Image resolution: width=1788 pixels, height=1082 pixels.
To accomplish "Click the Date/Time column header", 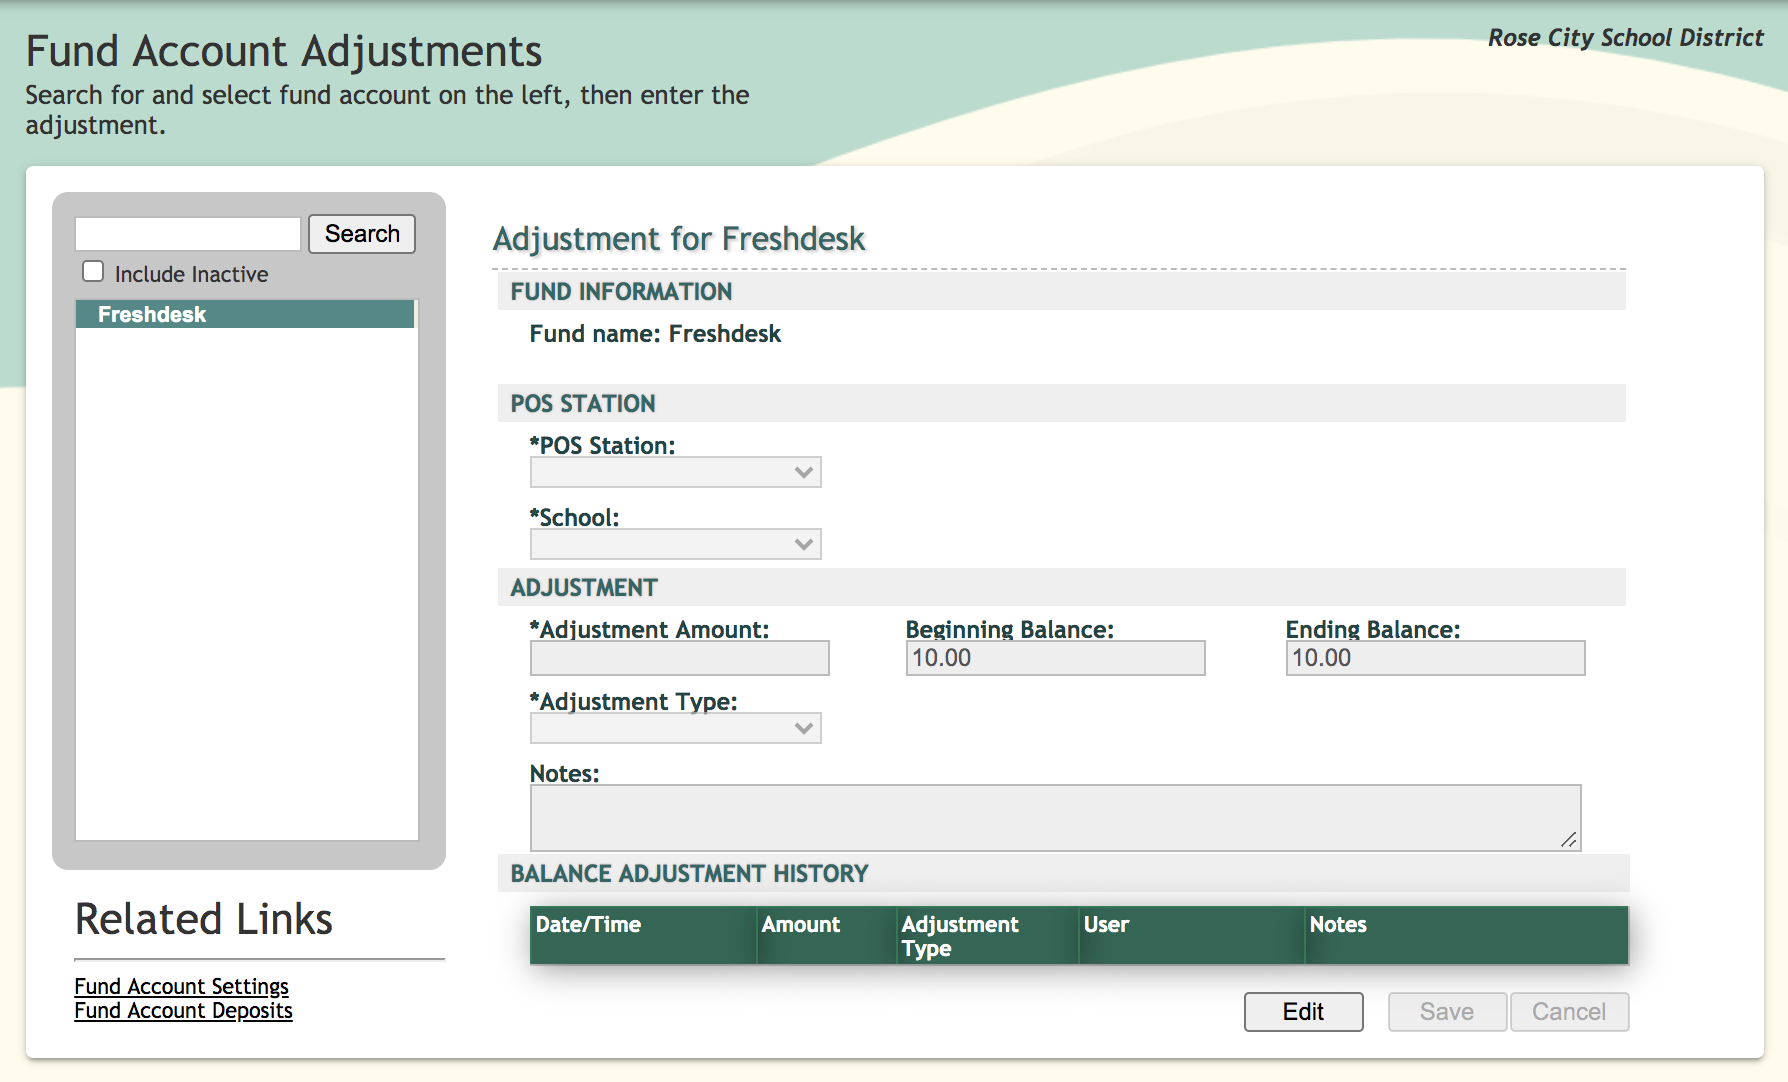I will 643,935.
